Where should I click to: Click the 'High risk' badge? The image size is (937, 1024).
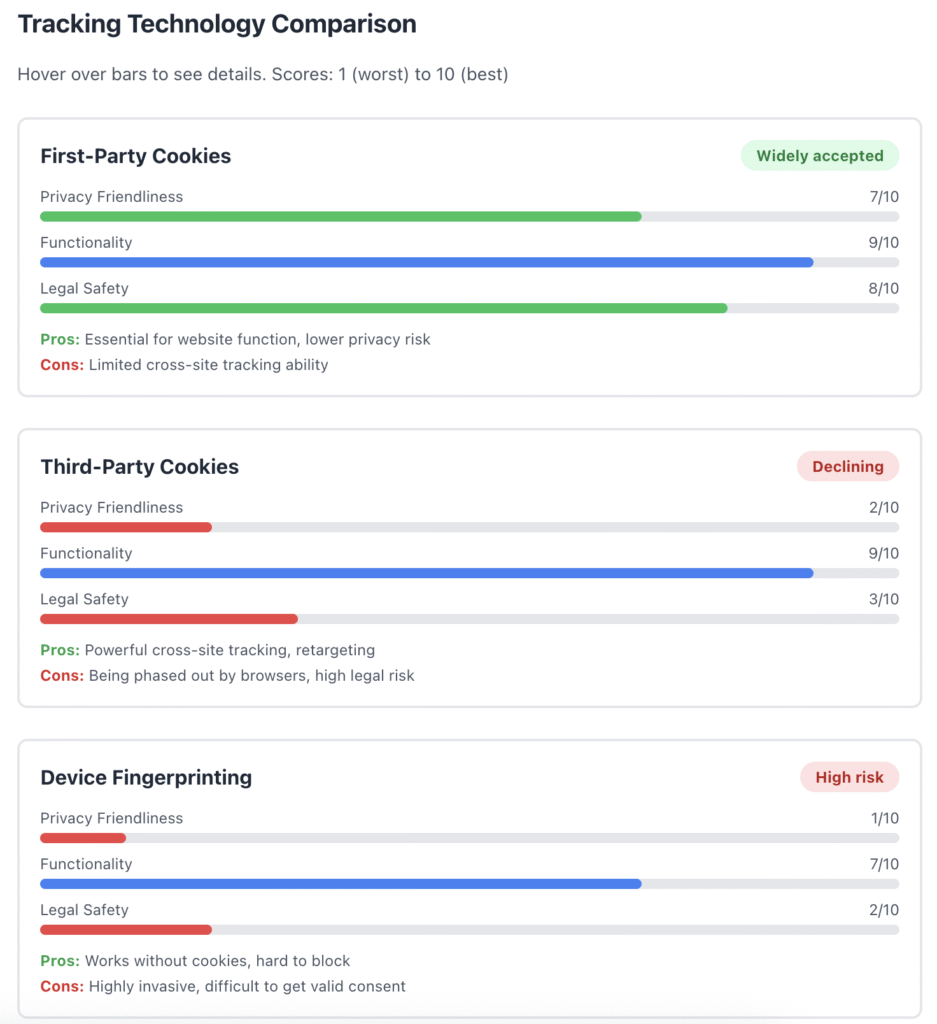(848, 777)
